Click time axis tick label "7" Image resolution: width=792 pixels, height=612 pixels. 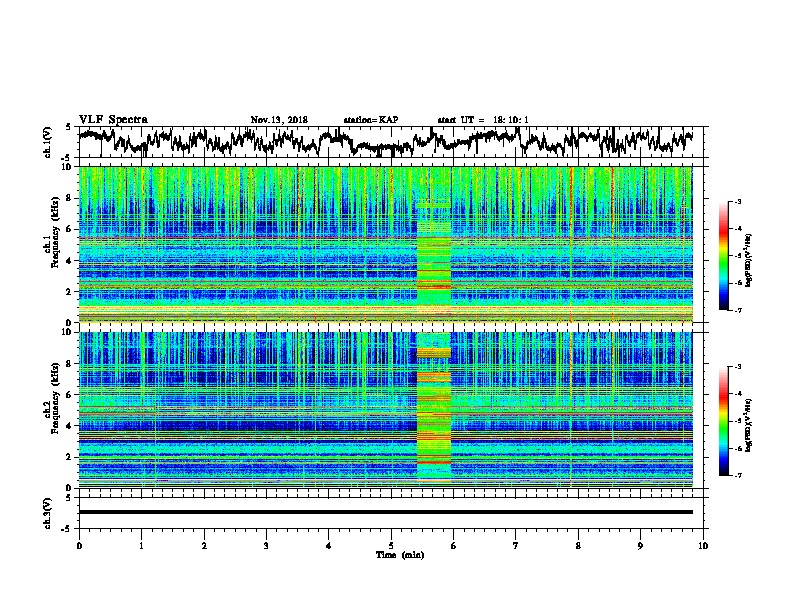(516, 546)
